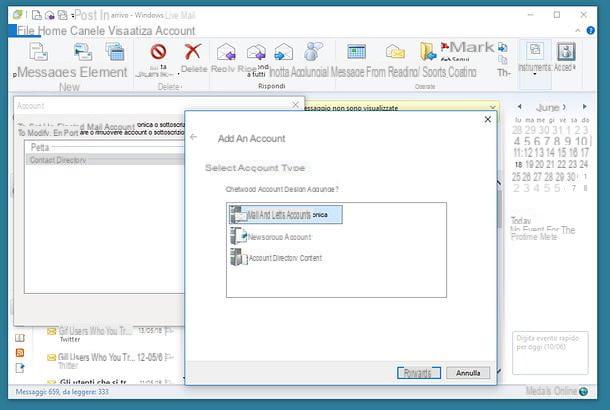Click the Medals Online globe status icon
The width and height of the screenshot is (610, 410).
click(583, 391)
